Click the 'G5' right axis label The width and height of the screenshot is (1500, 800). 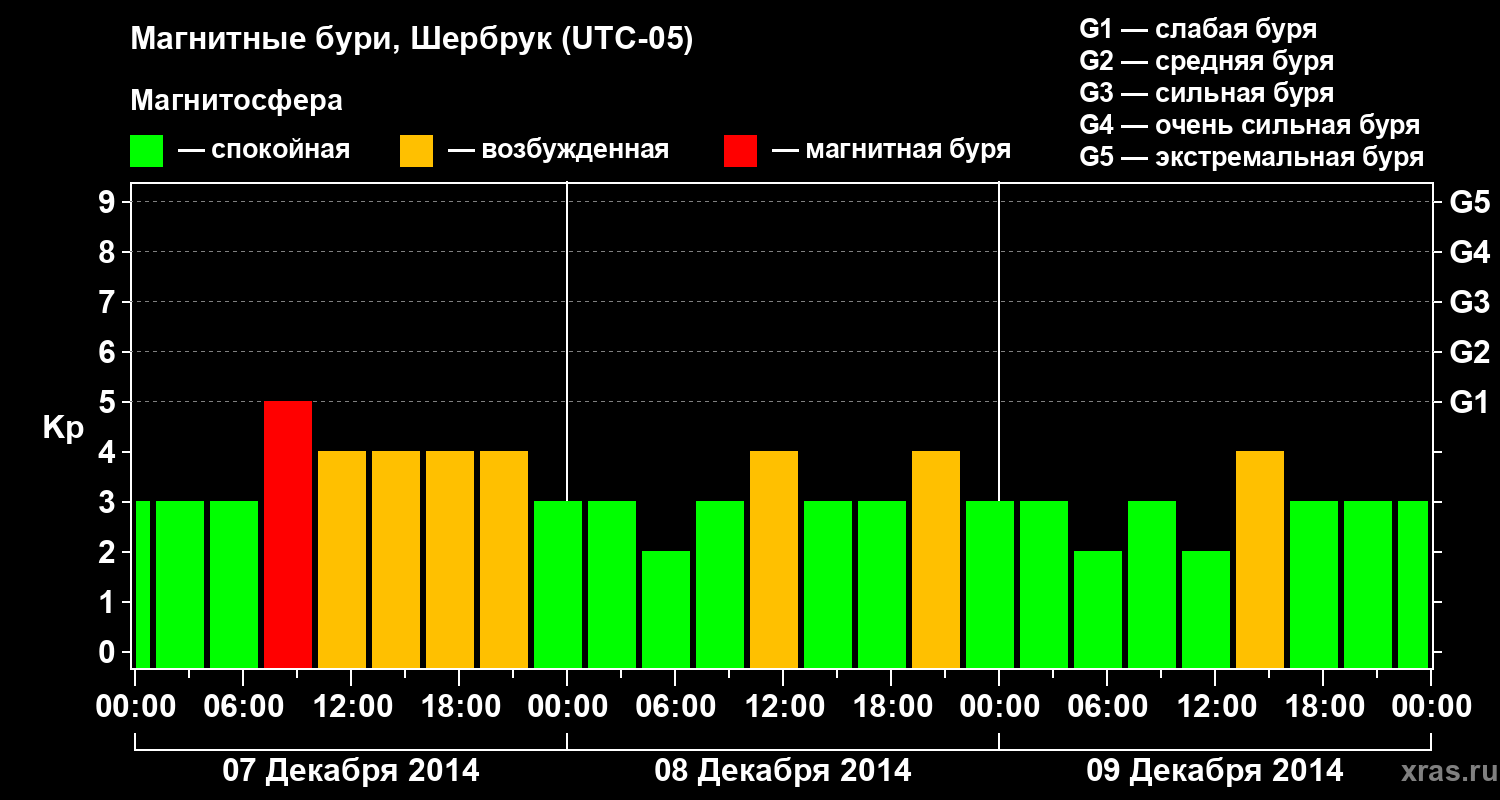coord(1469,202)
